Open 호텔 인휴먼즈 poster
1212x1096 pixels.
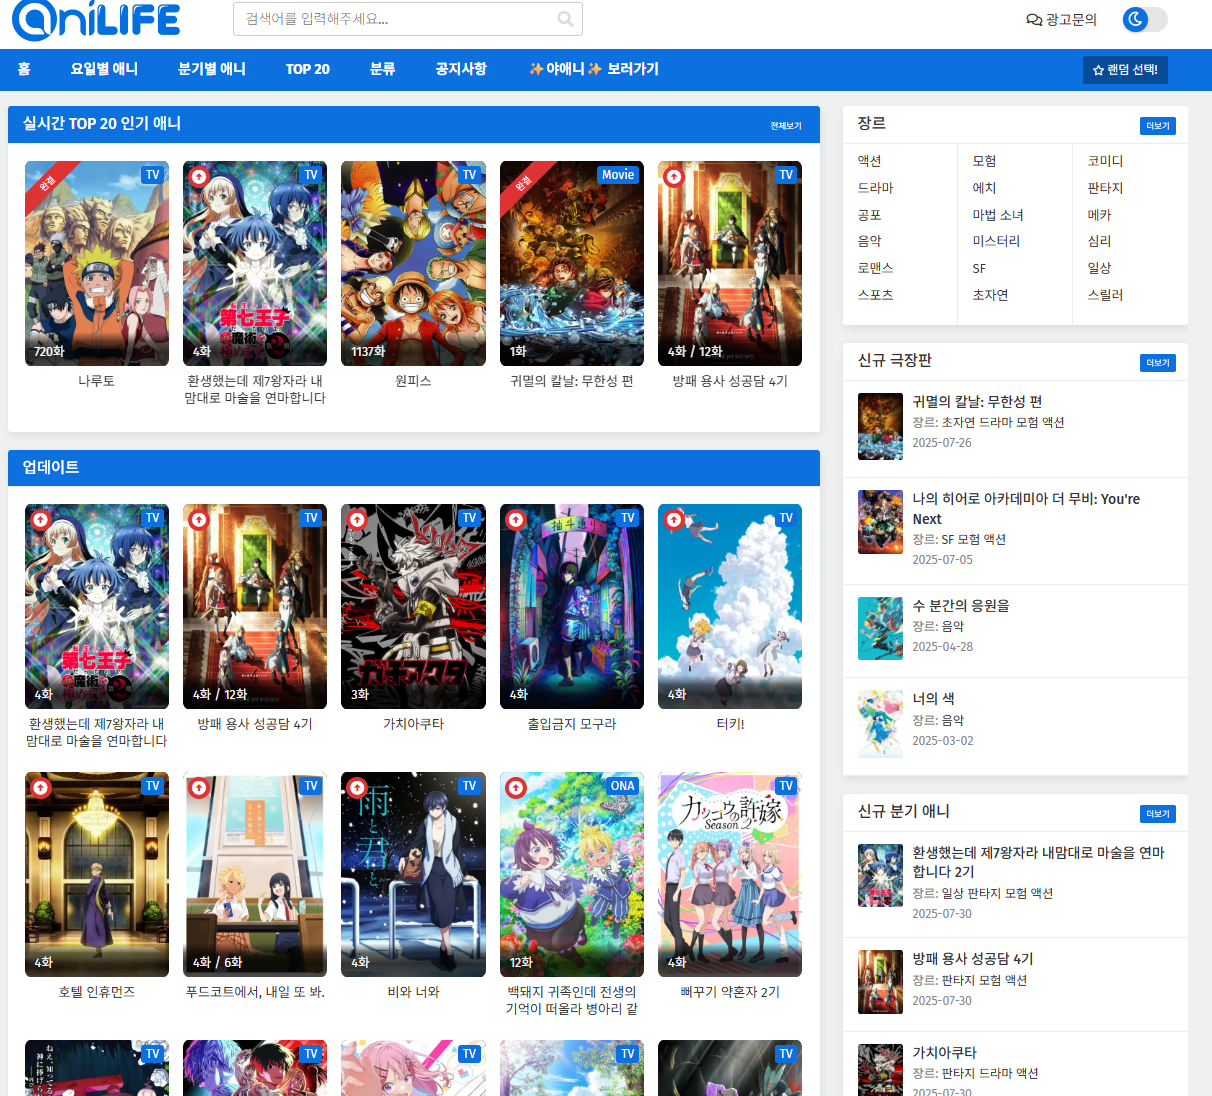[97, 875]
